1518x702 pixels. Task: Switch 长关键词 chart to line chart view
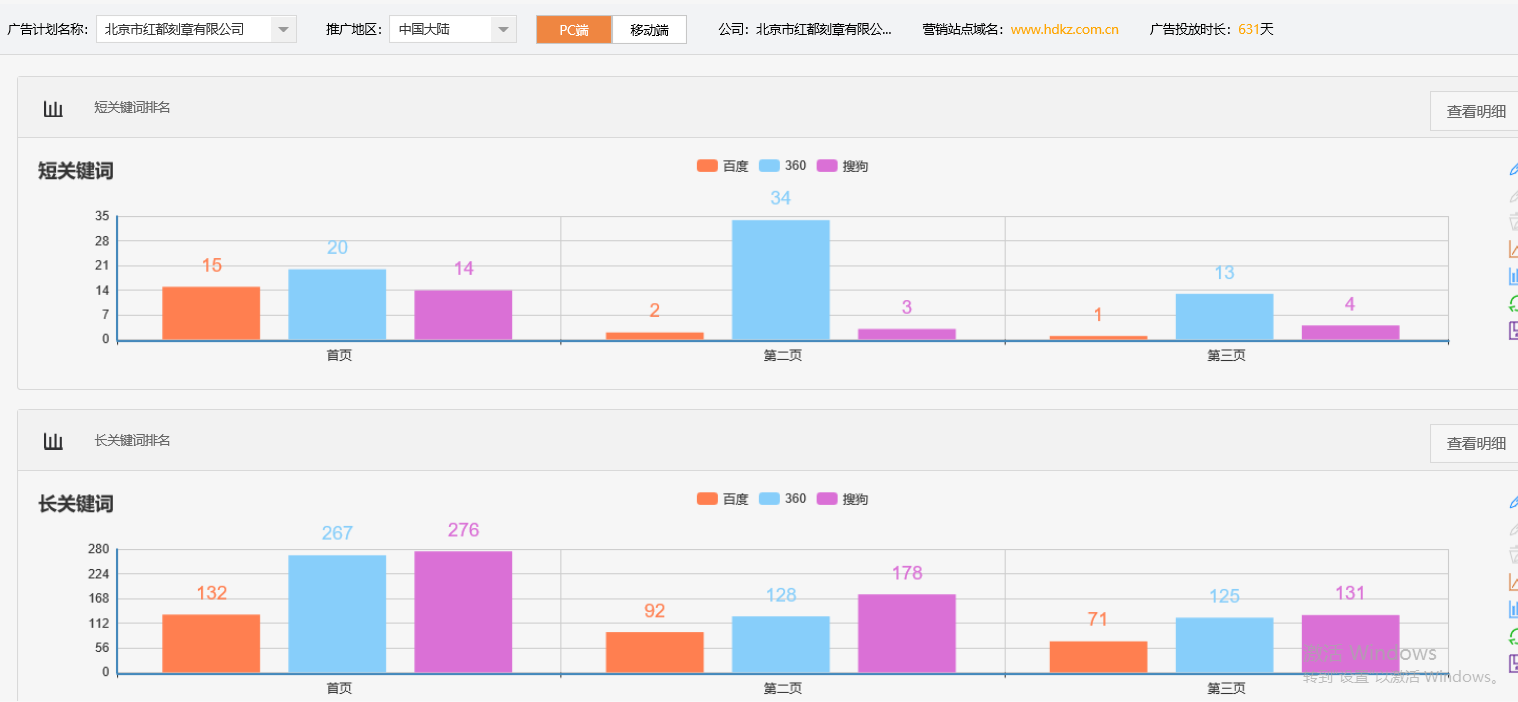click(1512, 582)
